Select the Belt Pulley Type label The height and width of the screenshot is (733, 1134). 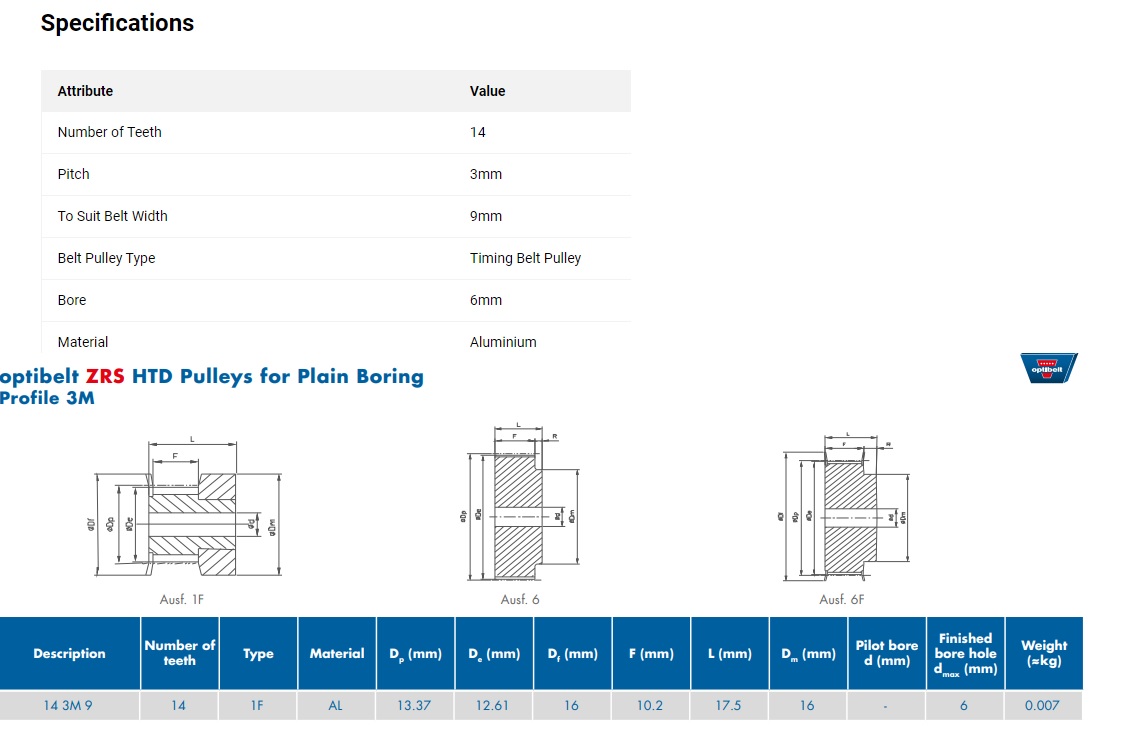point(106,258)
